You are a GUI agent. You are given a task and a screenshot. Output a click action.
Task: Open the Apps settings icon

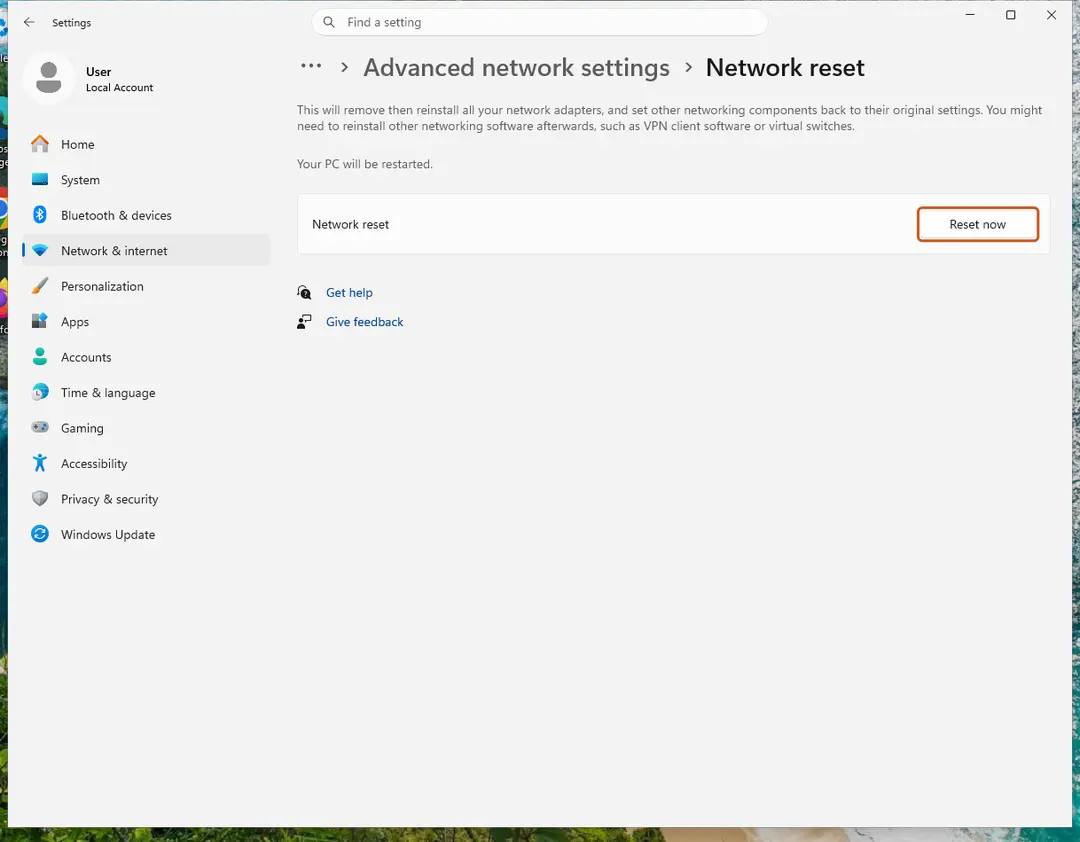pos(40,322)
